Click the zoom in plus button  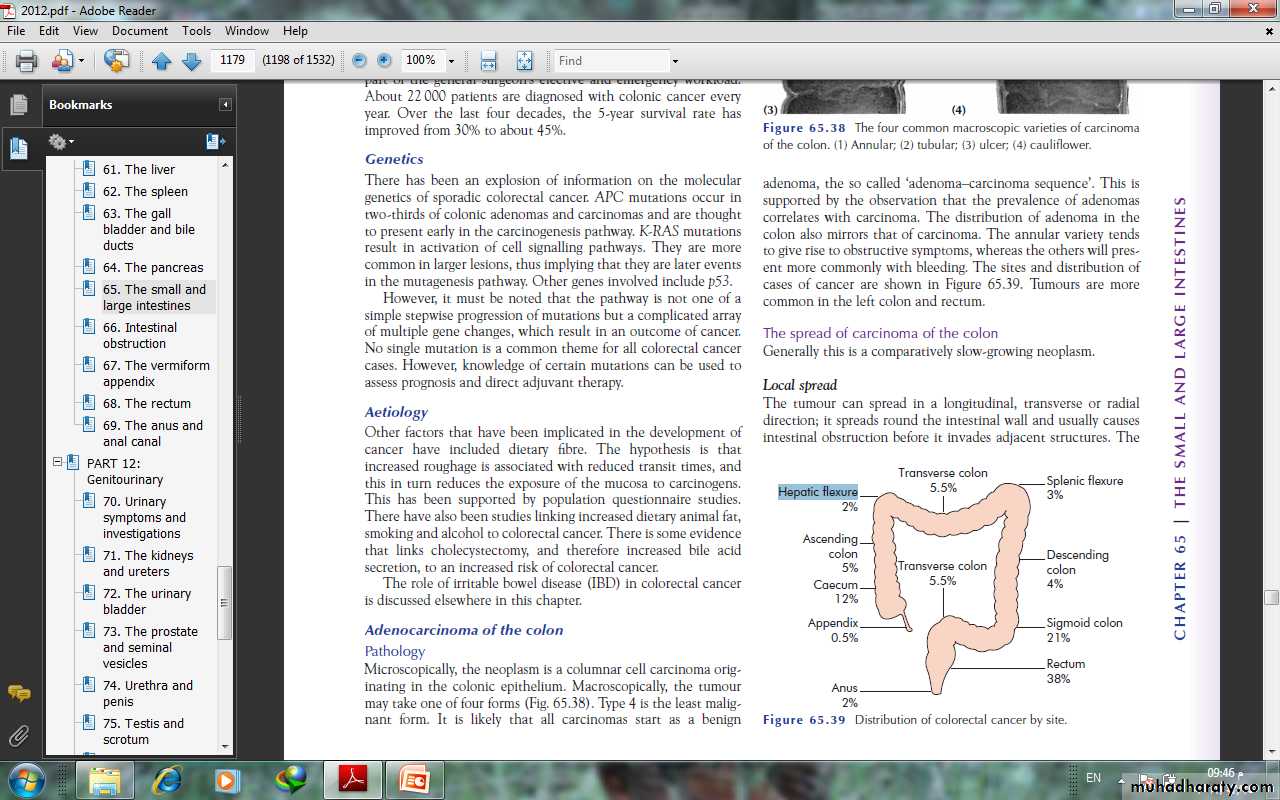click(x=384, y=61)
